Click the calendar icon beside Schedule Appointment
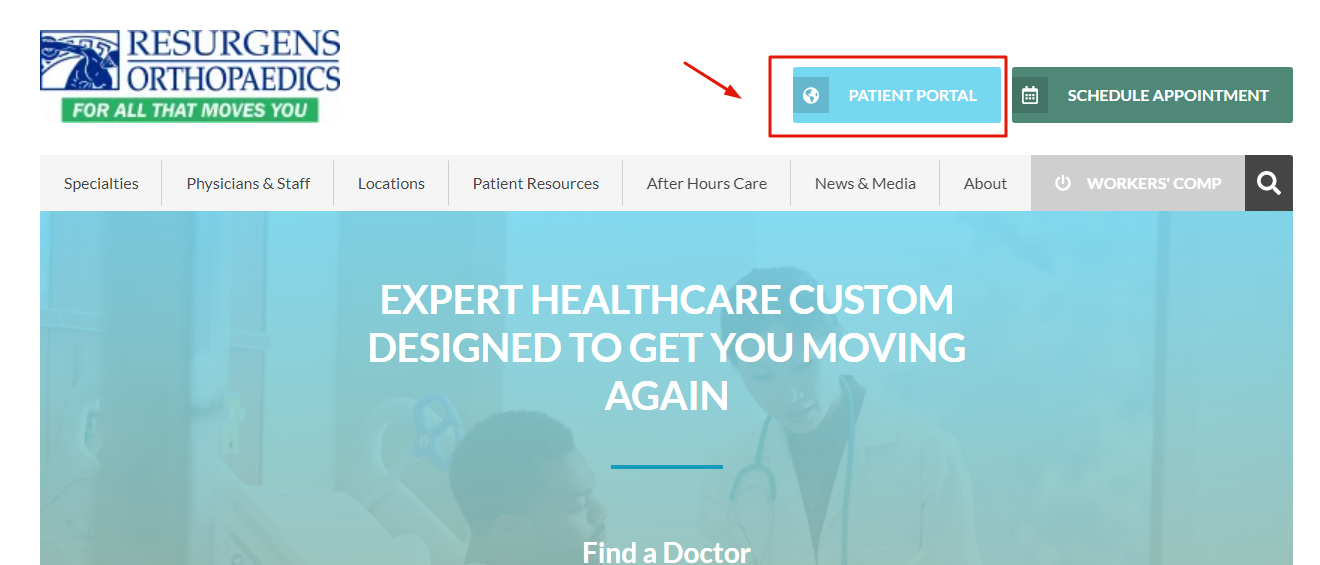The width and height of the screenshot is (1320, 565). coord(1030,95)
